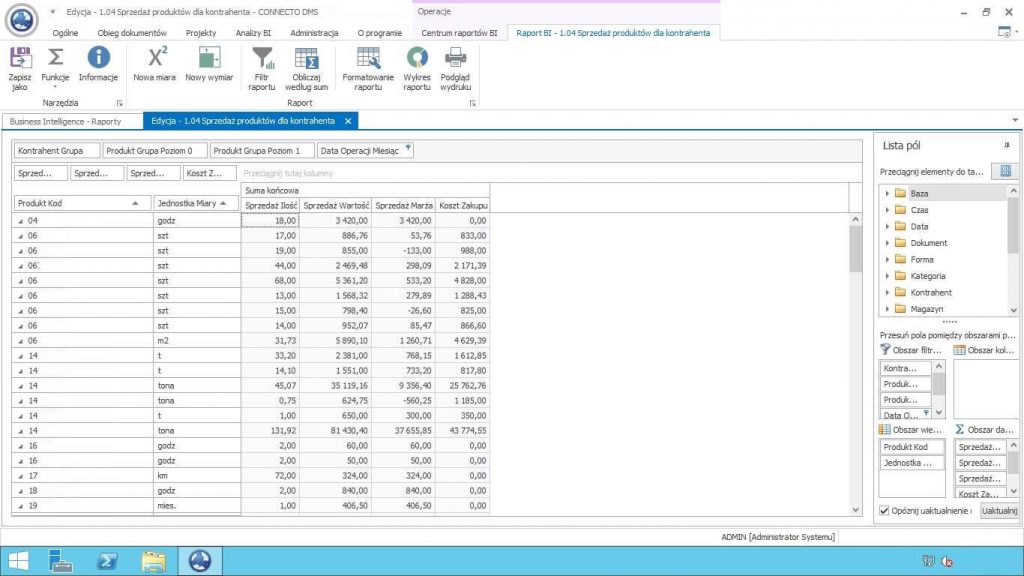1024x576 pixels.
Task: Click the pin icon of Lista pól
Action: click(1006, 145)
